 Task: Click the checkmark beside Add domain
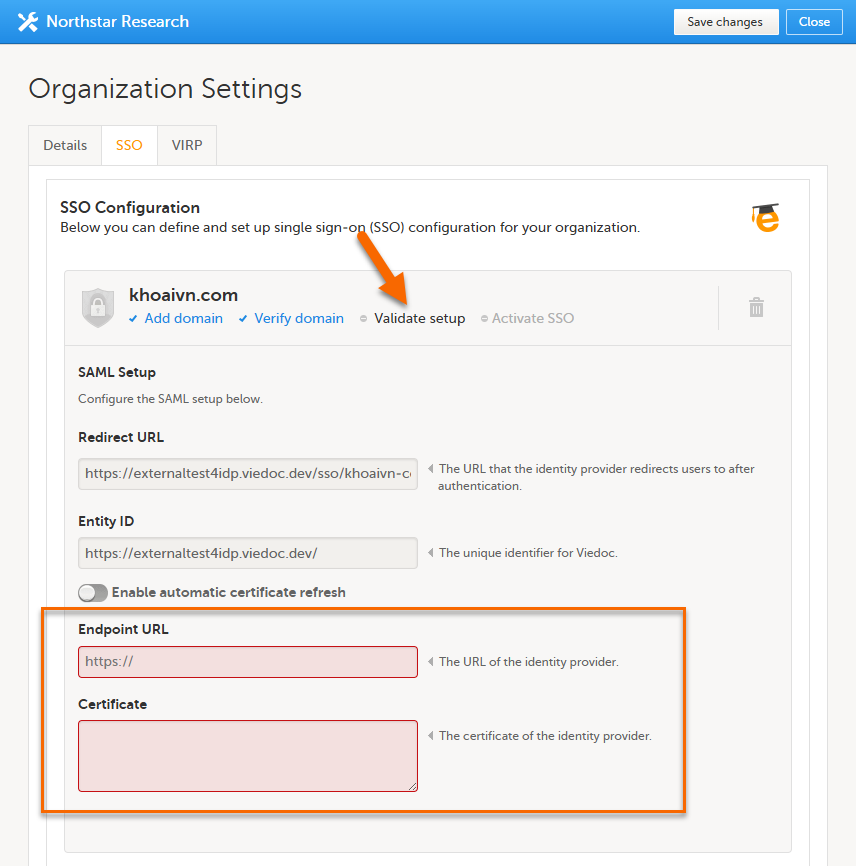(134, 319)
